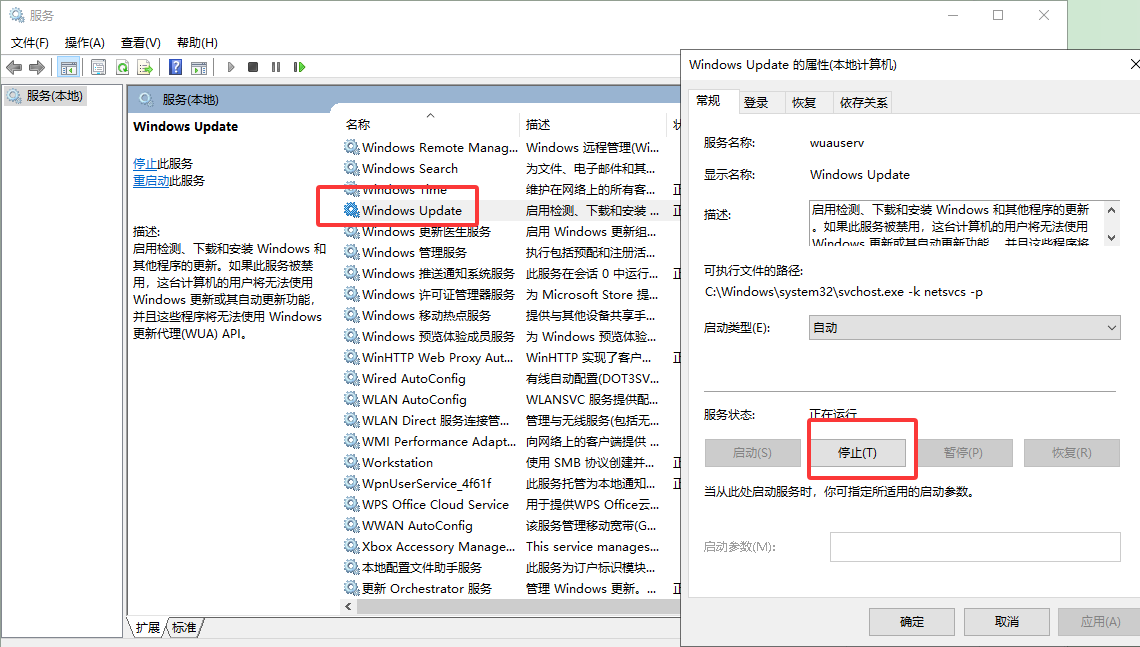Click left arrow of horizontal list scrollbar
Screen dimensions: 1140x647
pyautogui.click(x=348, y=606)
